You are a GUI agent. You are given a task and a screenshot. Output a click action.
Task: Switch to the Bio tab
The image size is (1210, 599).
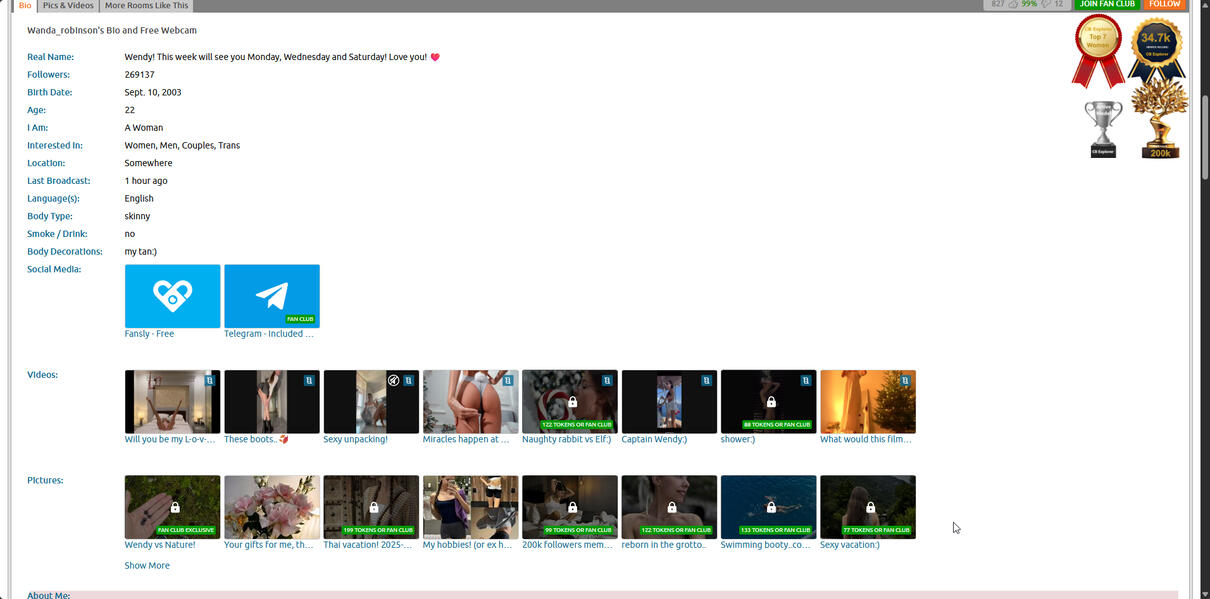click(25, 5)
